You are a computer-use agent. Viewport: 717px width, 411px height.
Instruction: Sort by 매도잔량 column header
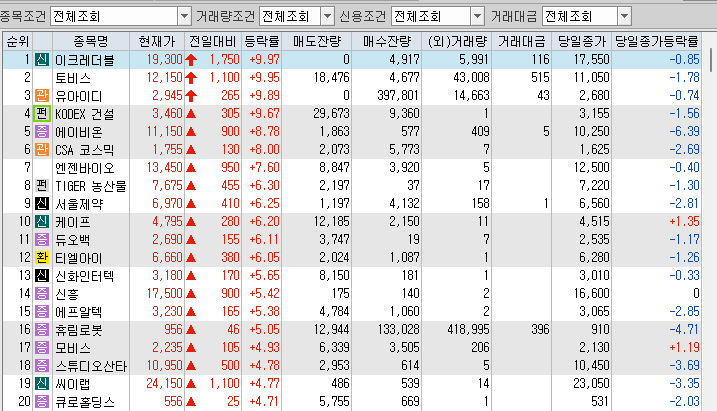coord(317,42)
